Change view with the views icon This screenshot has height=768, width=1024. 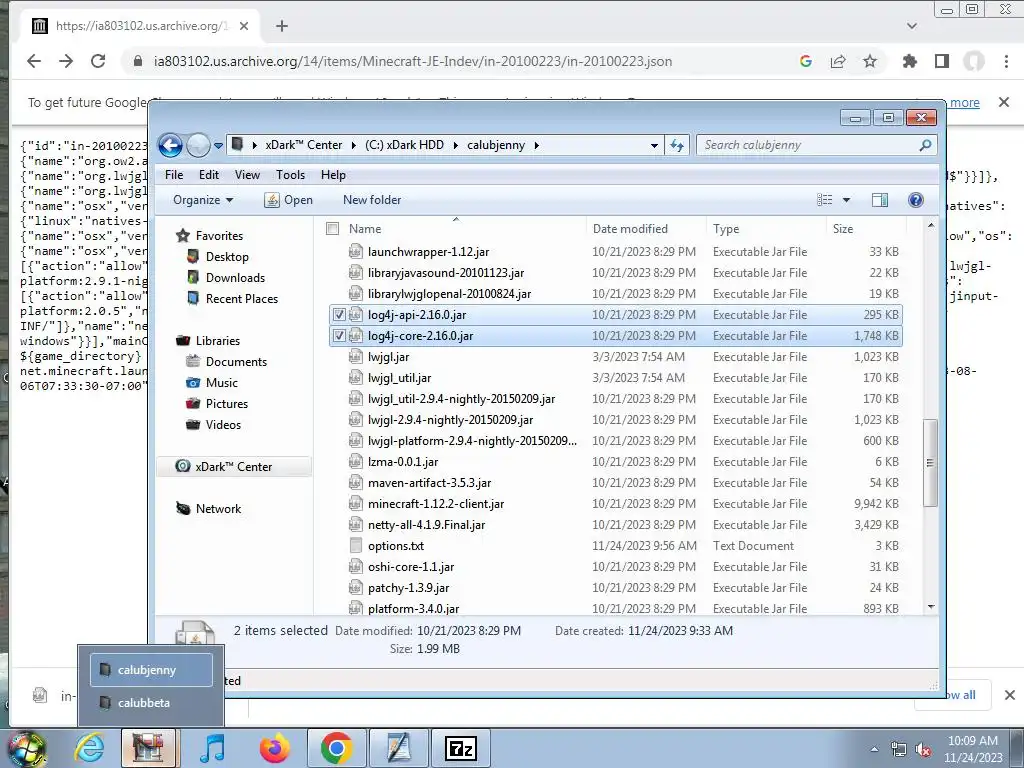point(825,200)
